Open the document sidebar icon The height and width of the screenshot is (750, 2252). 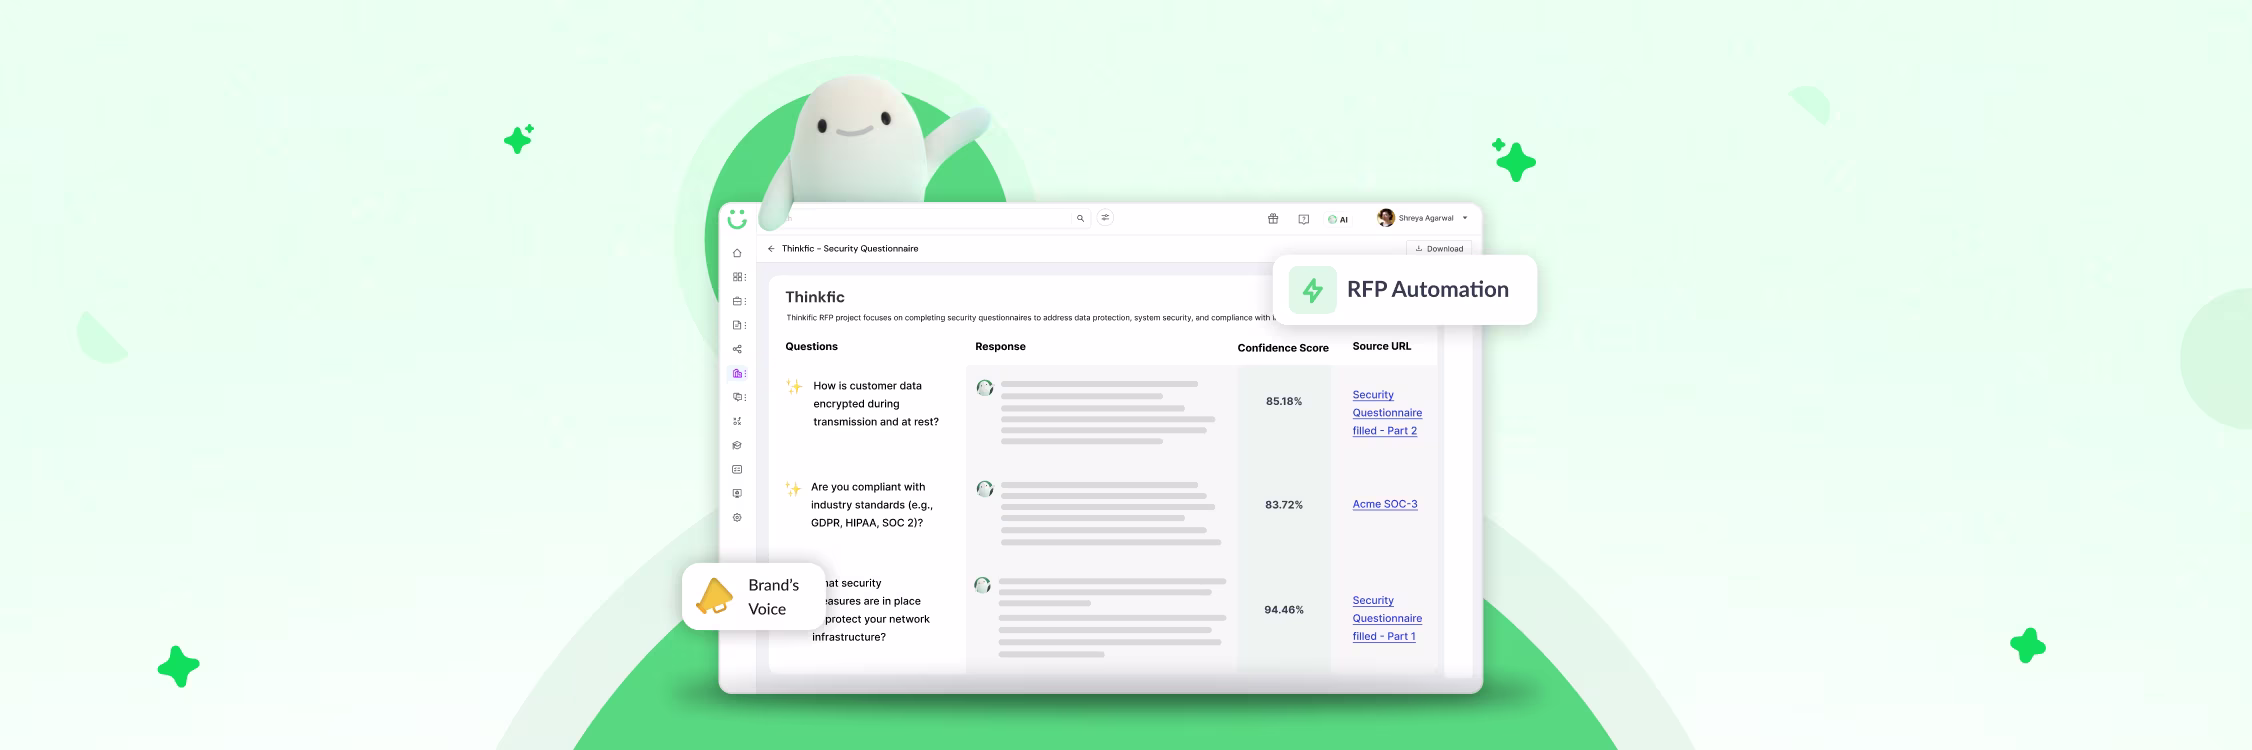(x=738, y=325)
